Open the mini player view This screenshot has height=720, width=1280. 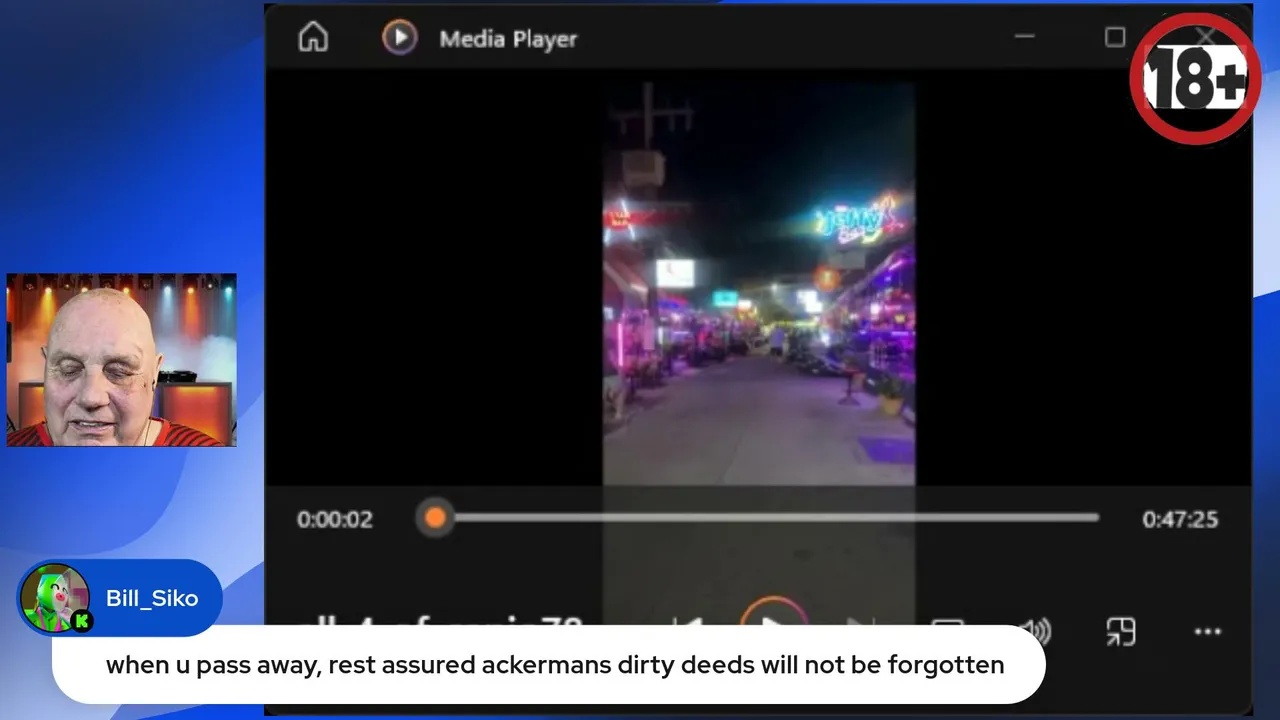click(1120, 631)
